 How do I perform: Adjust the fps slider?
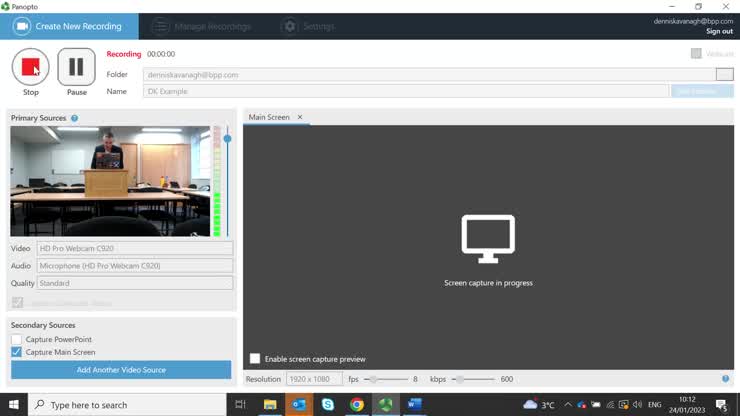click(x=371, y=379)
